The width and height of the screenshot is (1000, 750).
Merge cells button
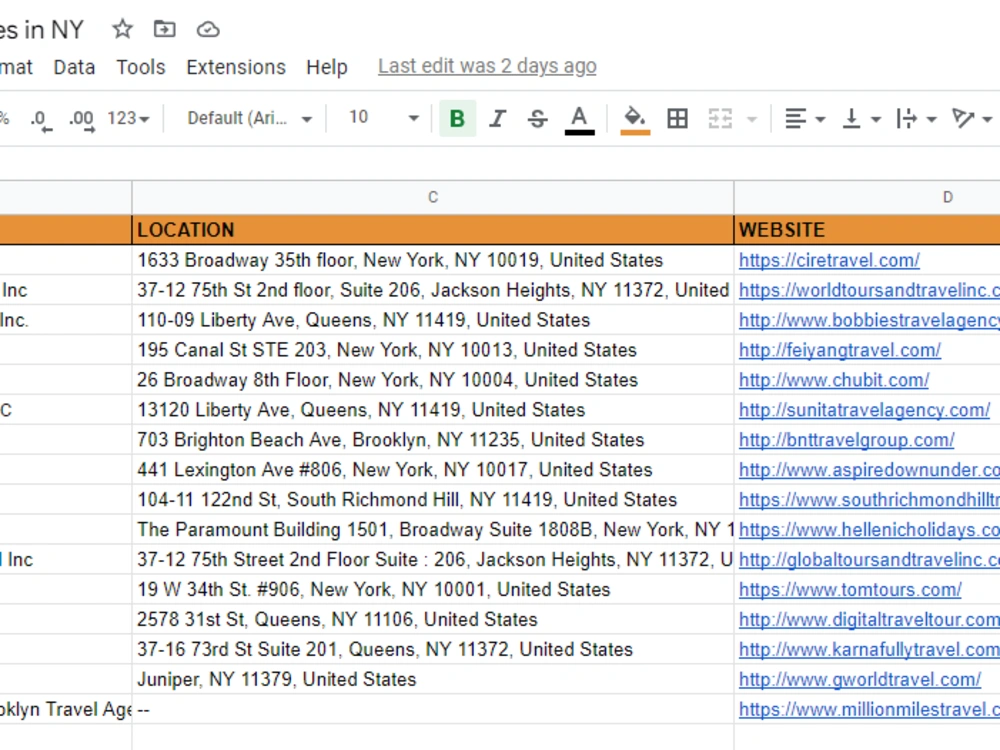[720, 119]
